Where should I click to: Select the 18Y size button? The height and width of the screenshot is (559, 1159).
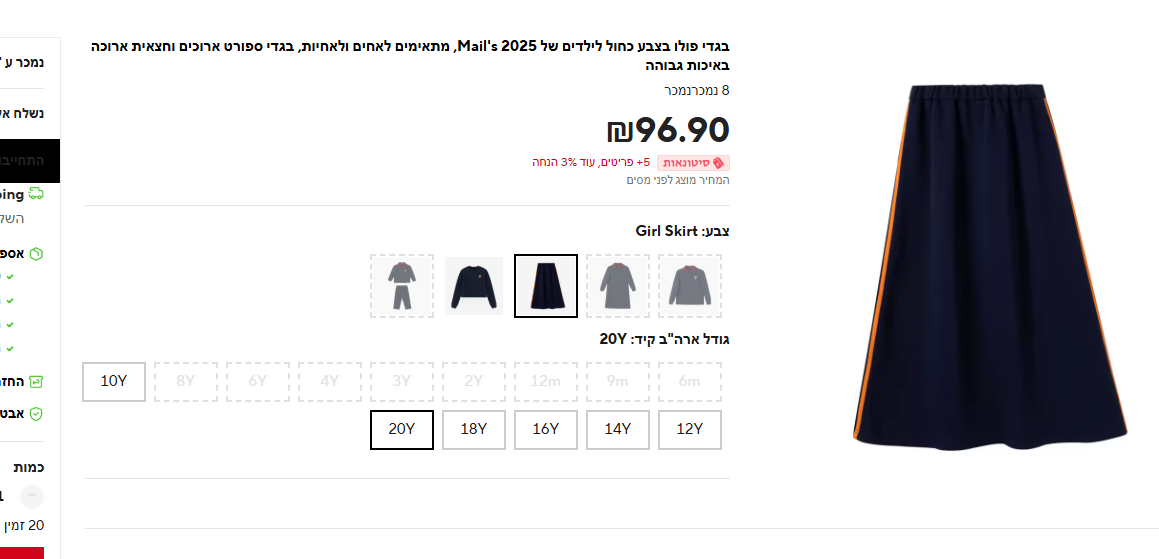coord(473,430)
